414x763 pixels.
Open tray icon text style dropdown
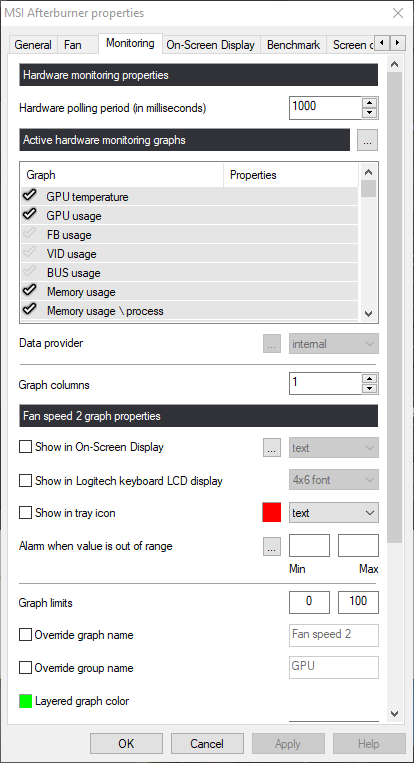[x=334, y=513]
